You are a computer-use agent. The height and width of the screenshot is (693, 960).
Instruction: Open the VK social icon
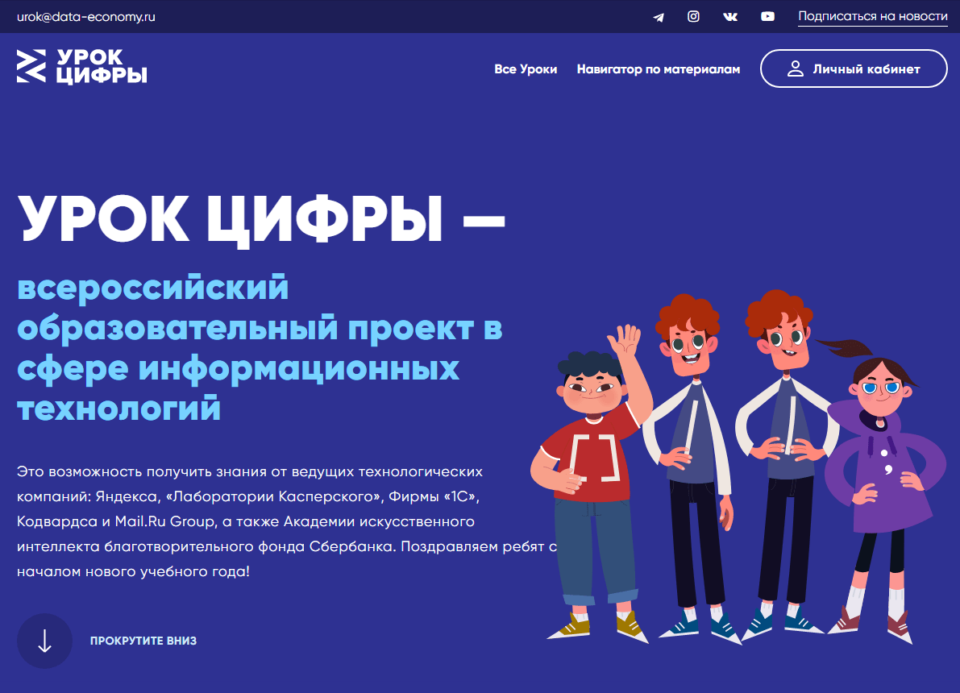730,17
